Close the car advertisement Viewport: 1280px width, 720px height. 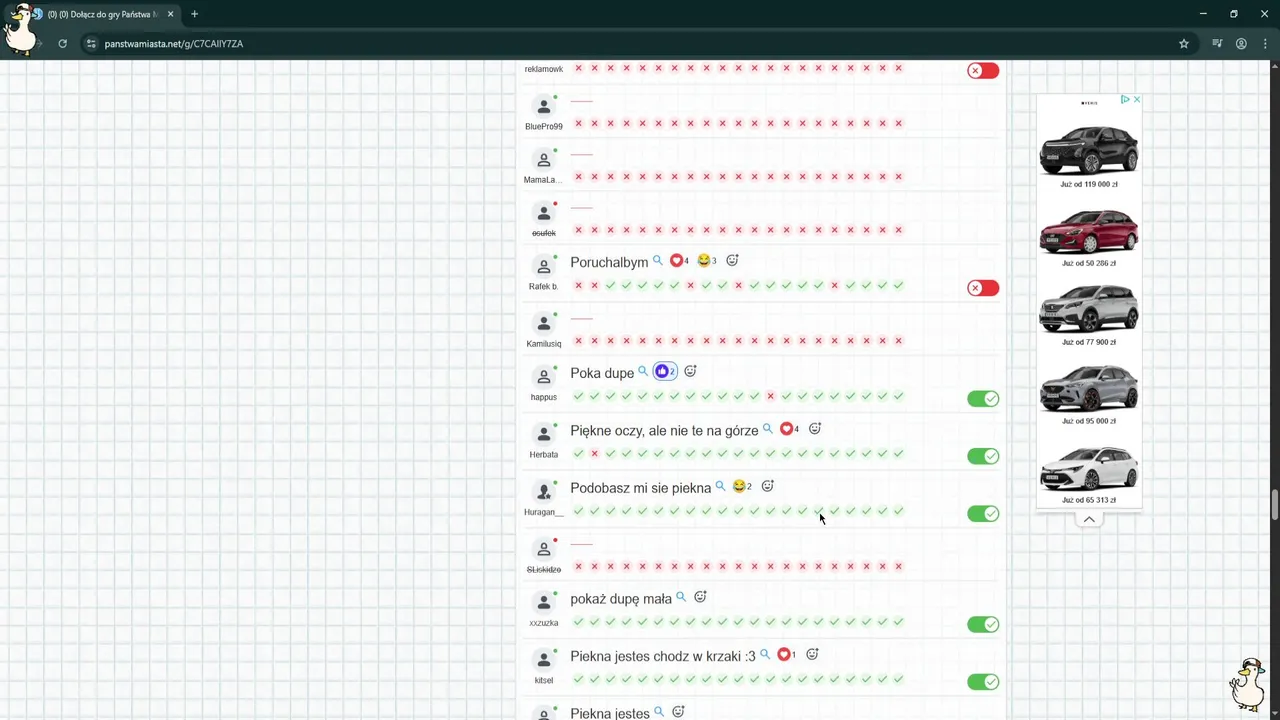(x=1136, y=100)
